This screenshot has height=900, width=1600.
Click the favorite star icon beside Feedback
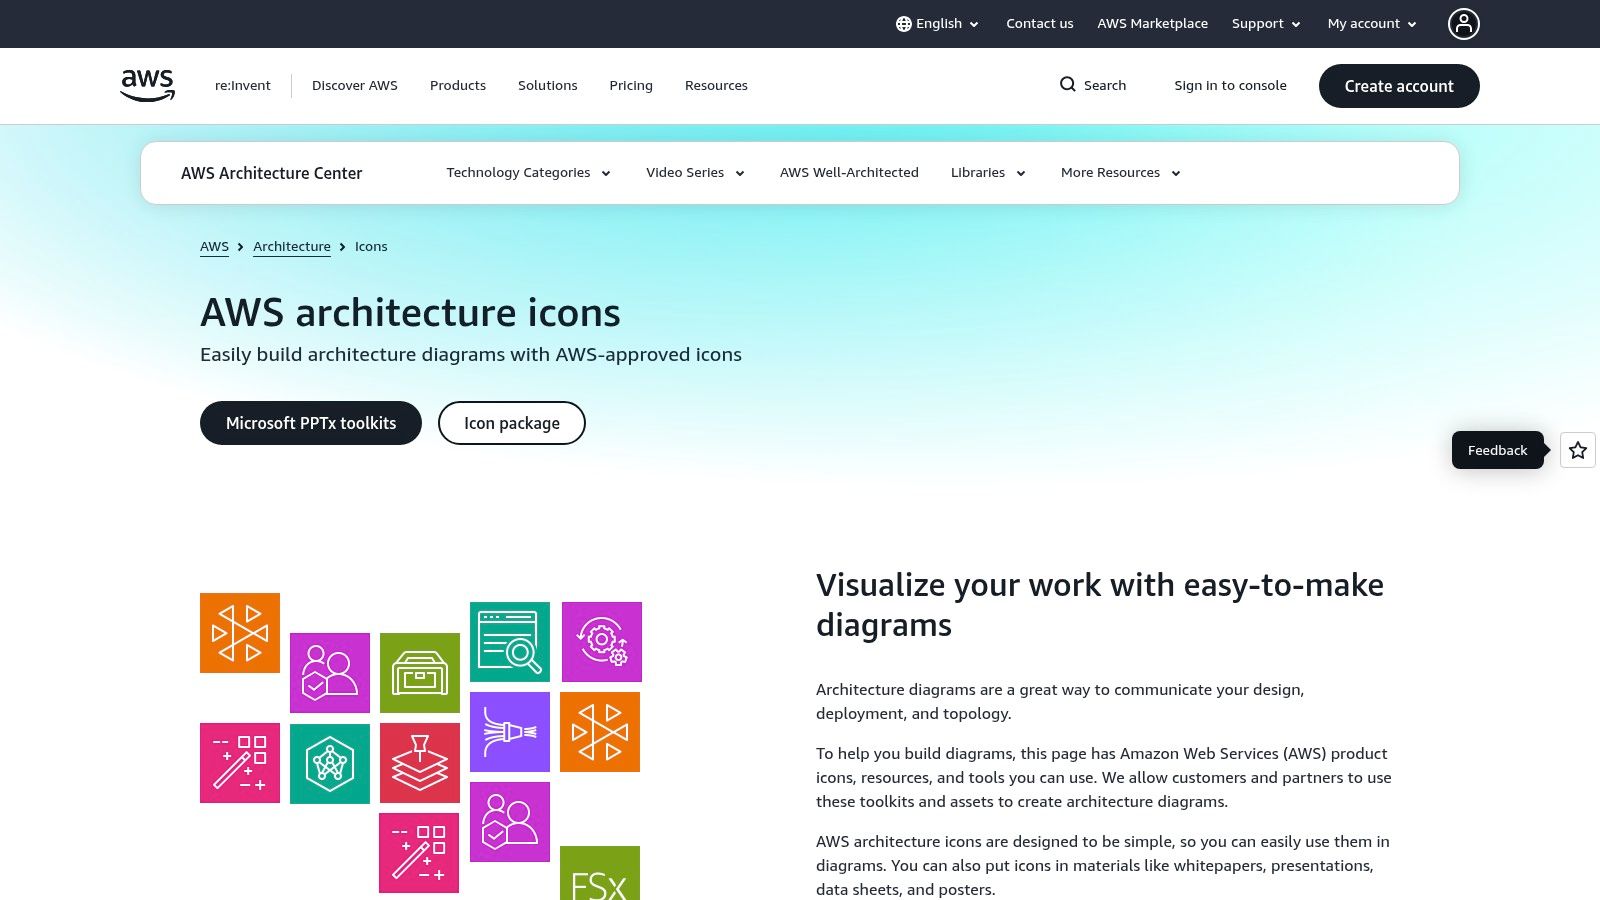1578,450
